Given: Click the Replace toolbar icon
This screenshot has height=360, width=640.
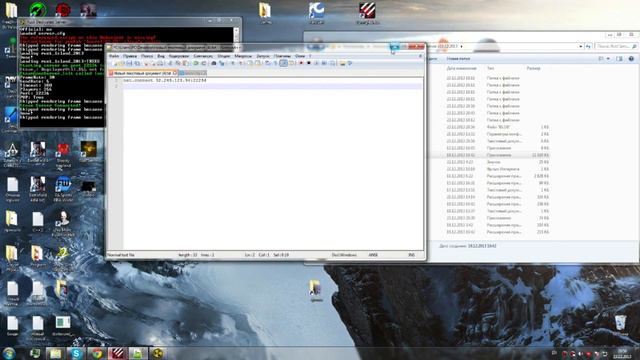Looking at the screenshot, I should [x=221, y=63].
